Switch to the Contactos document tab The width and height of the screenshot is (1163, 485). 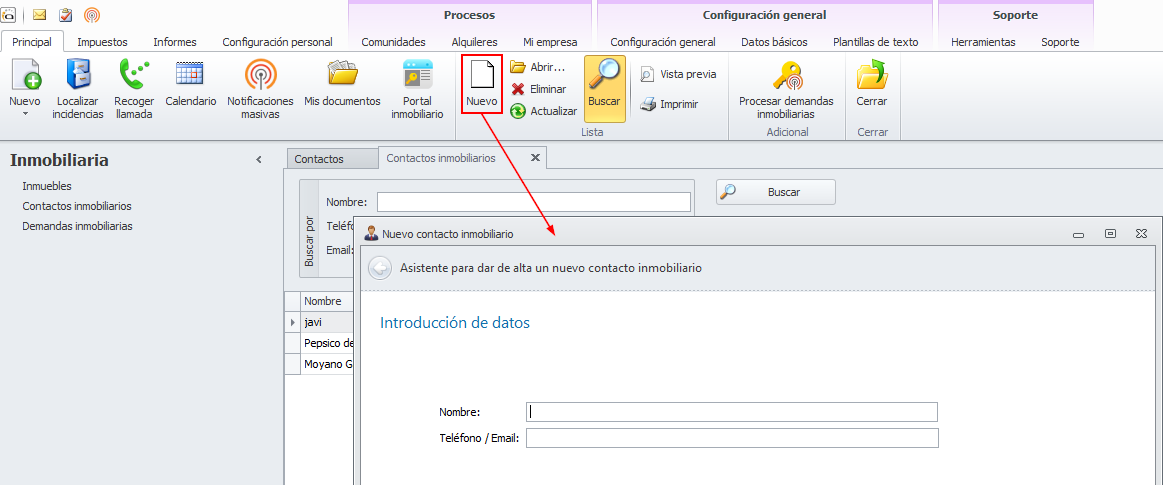(331, 159)
